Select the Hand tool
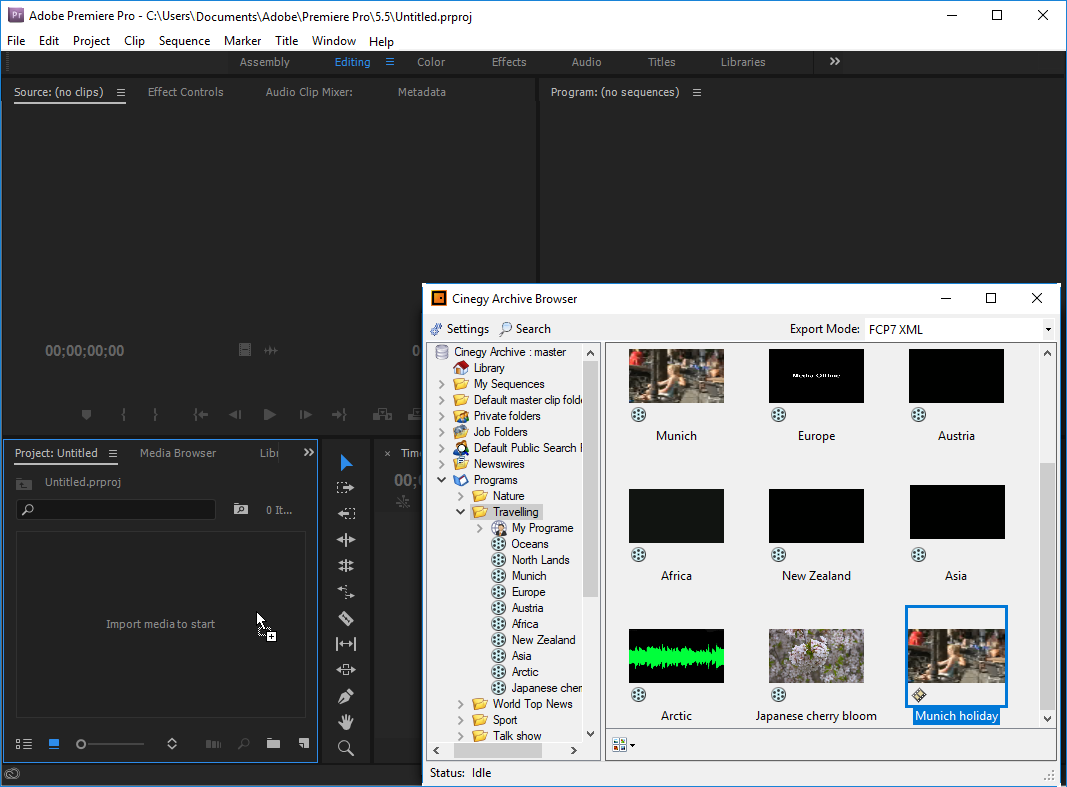1067x787 pixels. (x=346, y=722)
